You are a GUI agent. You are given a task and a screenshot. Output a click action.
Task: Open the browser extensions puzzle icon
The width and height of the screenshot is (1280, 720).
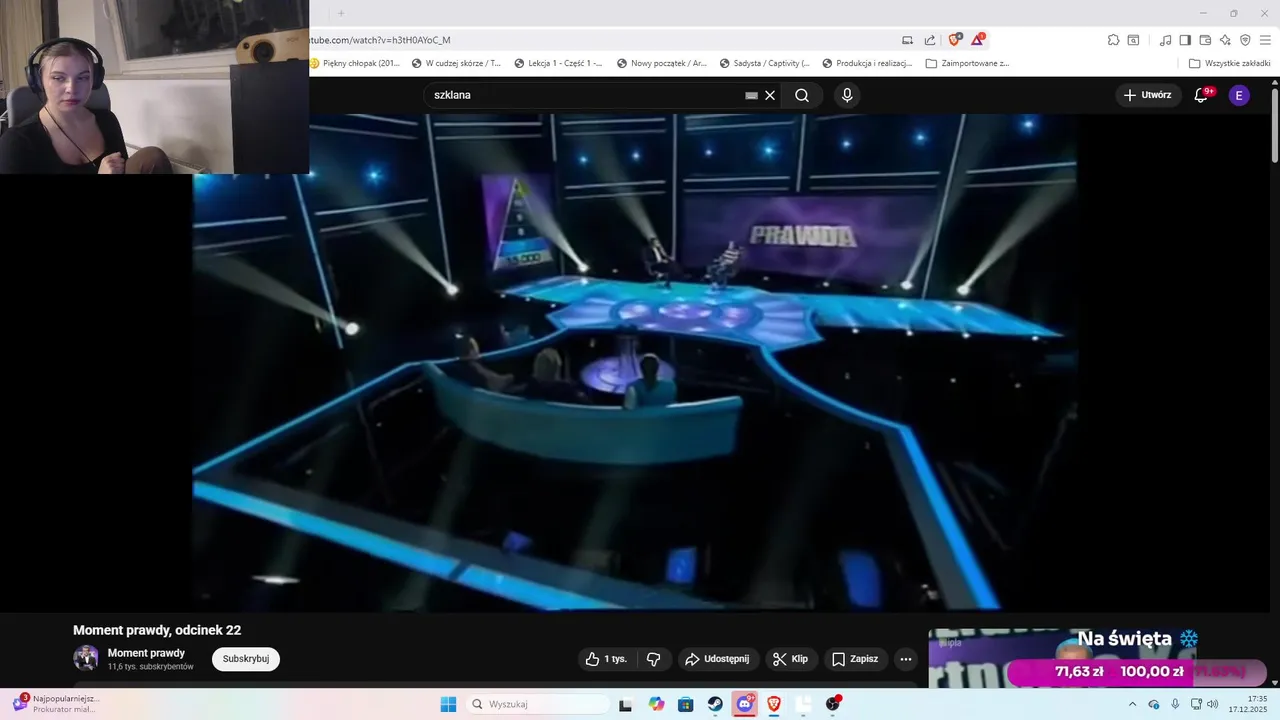1113,40
